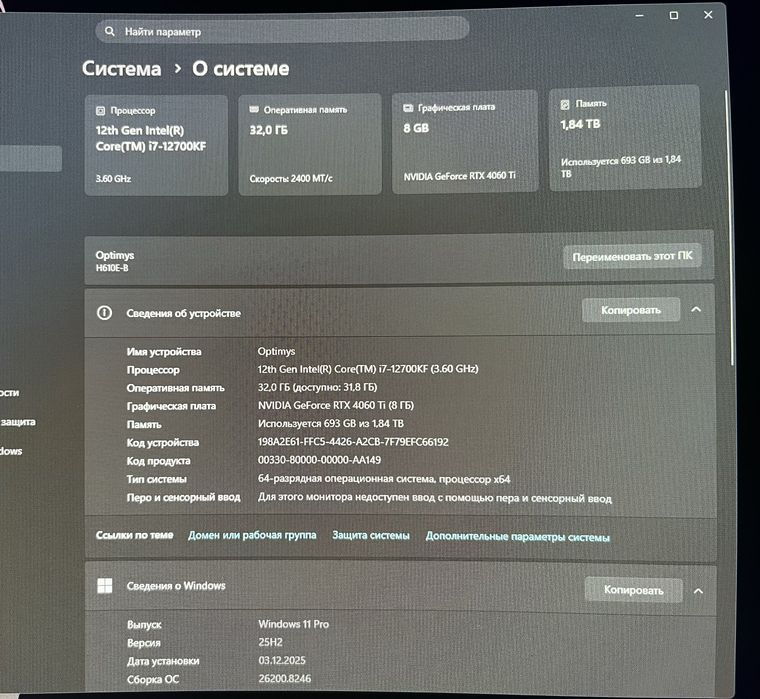The image size is (760, 699).
Task: Select "32,0 ГБ (доступно: 31,8 ГБ)" value
Action: (x=317, y=387)
